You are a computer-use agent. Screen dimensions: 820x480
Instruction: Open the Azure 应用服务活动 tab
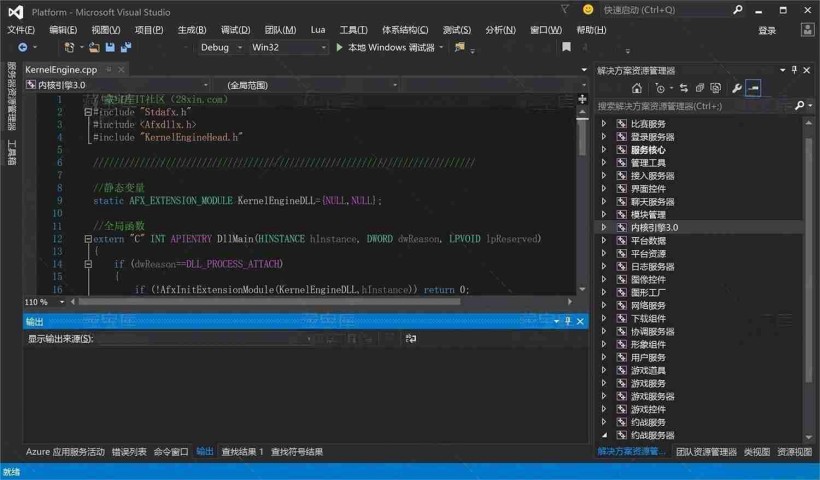point(65,452)
